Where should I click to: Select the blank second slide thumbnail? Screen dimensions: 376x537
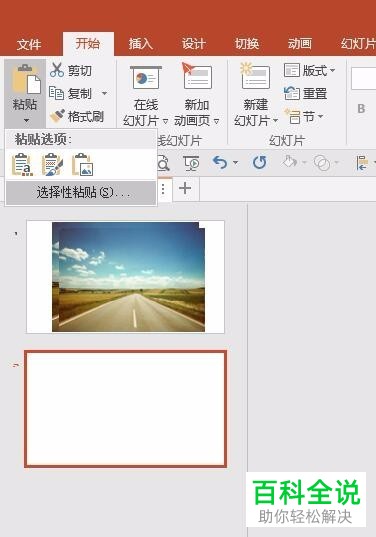(x=125, y=409)
